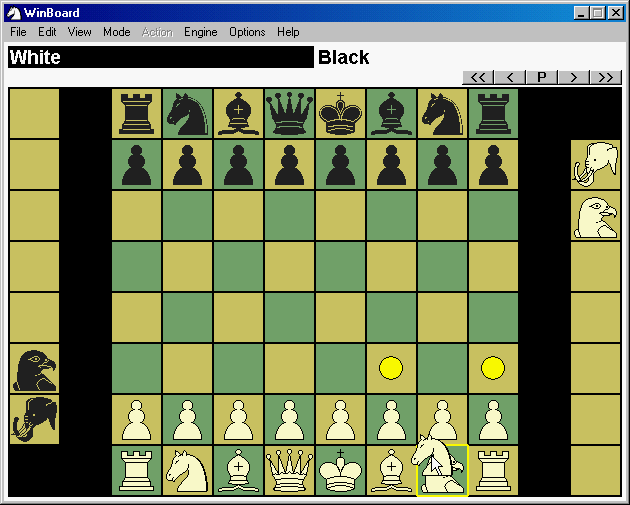Select the white bishop on c1
630x505 pixels.
239,470
